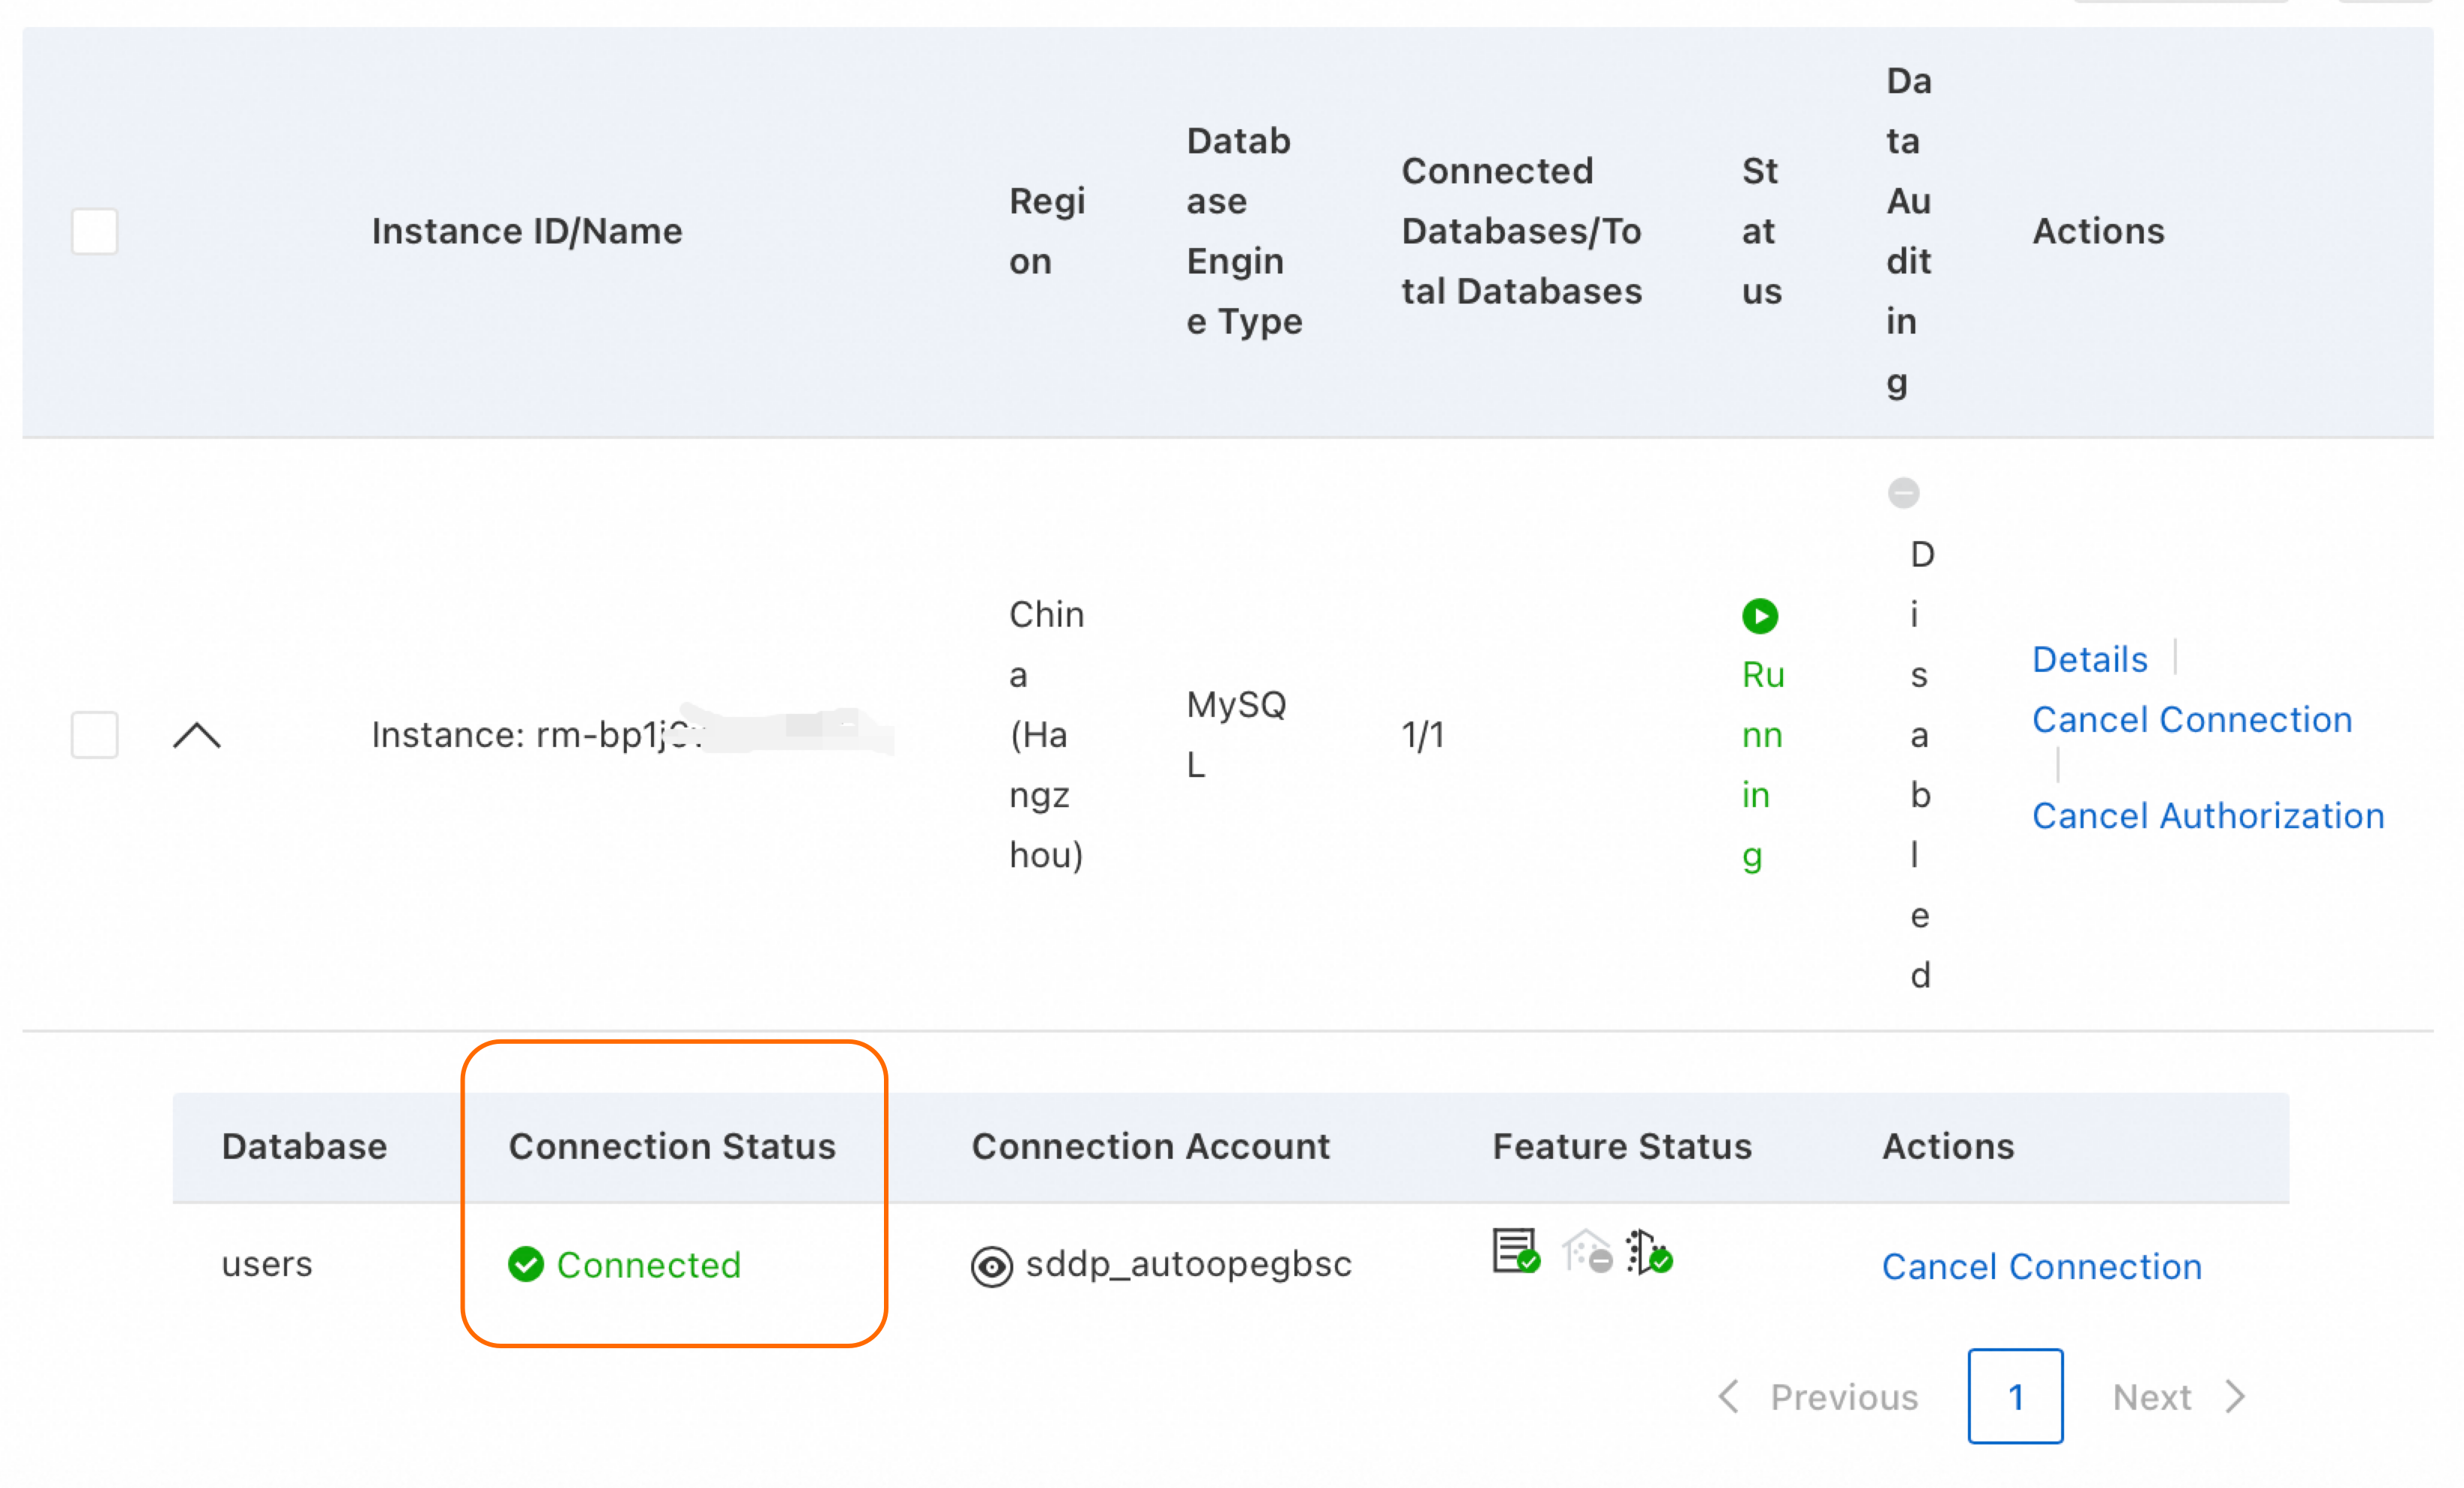Click the Data Auditing column header

tap(1908, 231)
